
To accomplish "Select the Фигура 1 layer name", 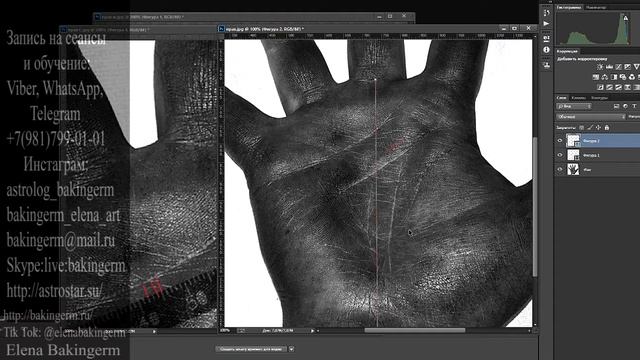I will [591, 155].
